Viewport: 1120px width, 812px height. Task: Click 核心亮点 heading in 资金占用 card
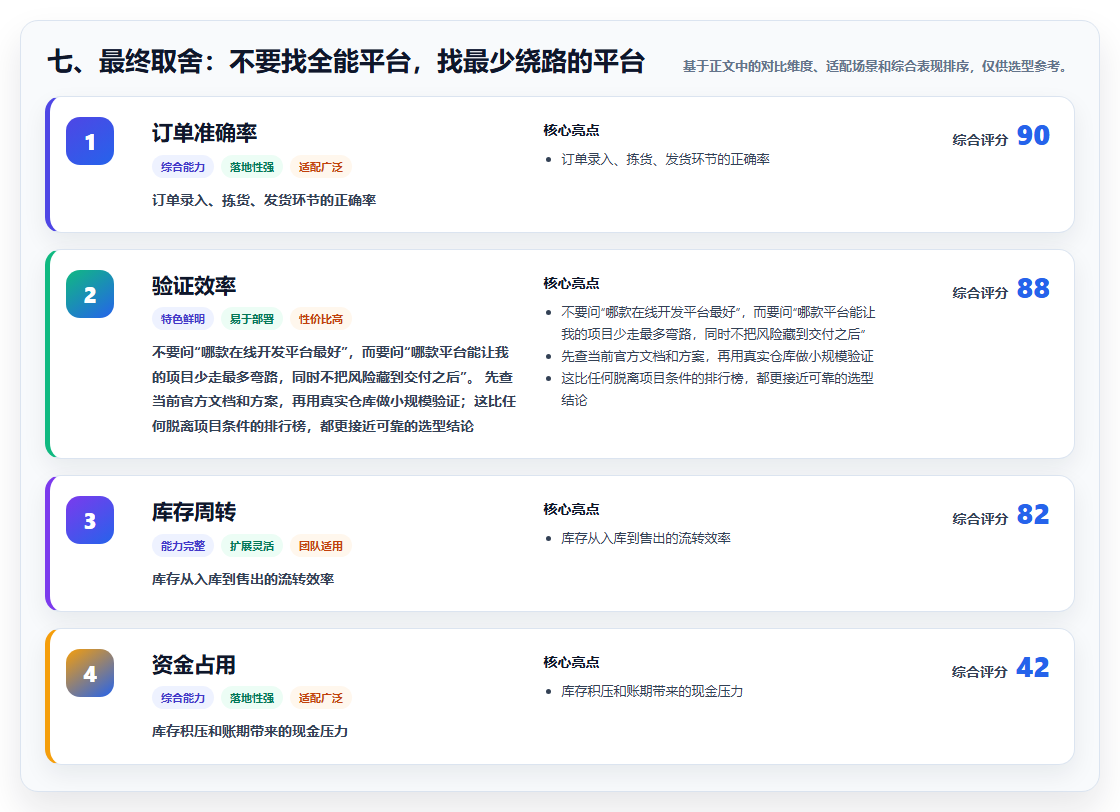(x=571, y=663)
